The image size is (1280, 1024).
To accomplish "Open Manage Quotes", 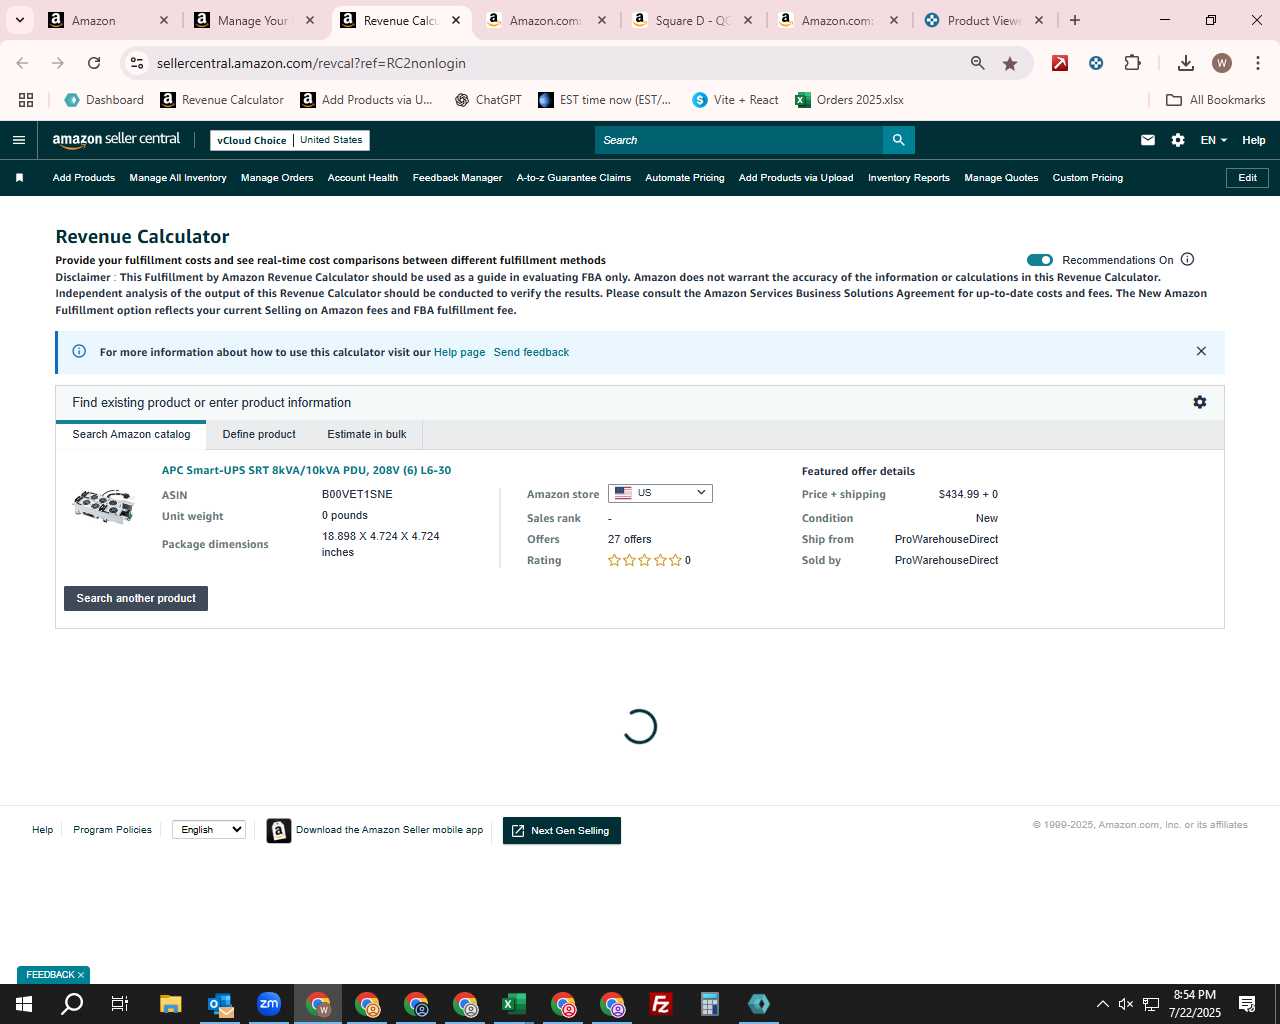I will 1001,178.
